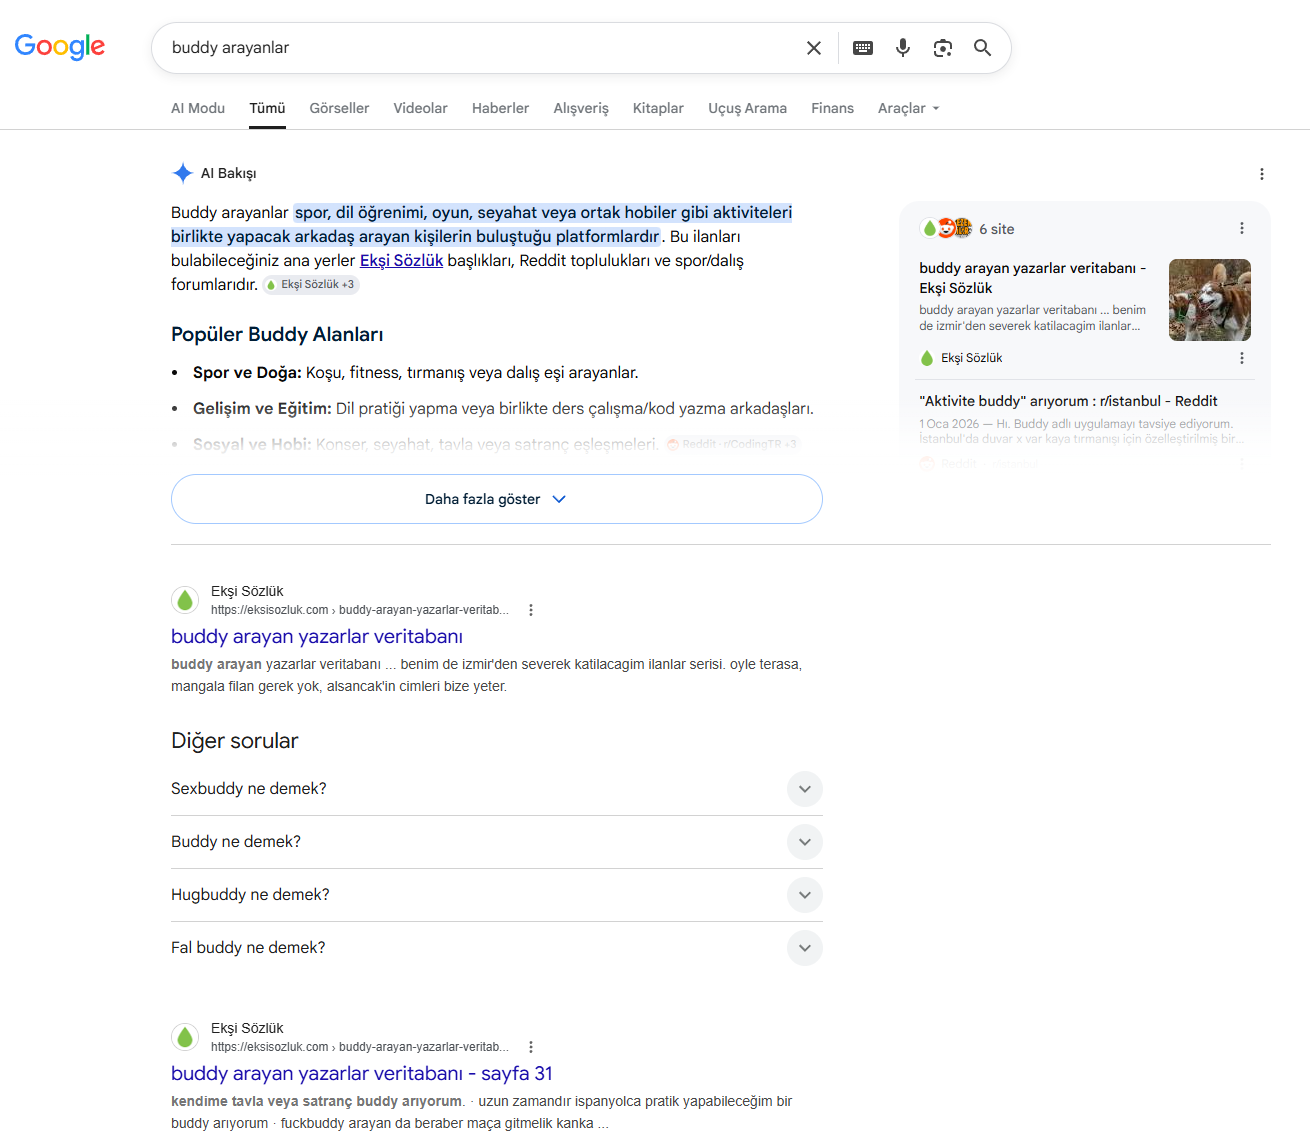Click the 6 site source favicons cluster
The height and width of the screenshot is (1139, 1310).
(946, 228)
